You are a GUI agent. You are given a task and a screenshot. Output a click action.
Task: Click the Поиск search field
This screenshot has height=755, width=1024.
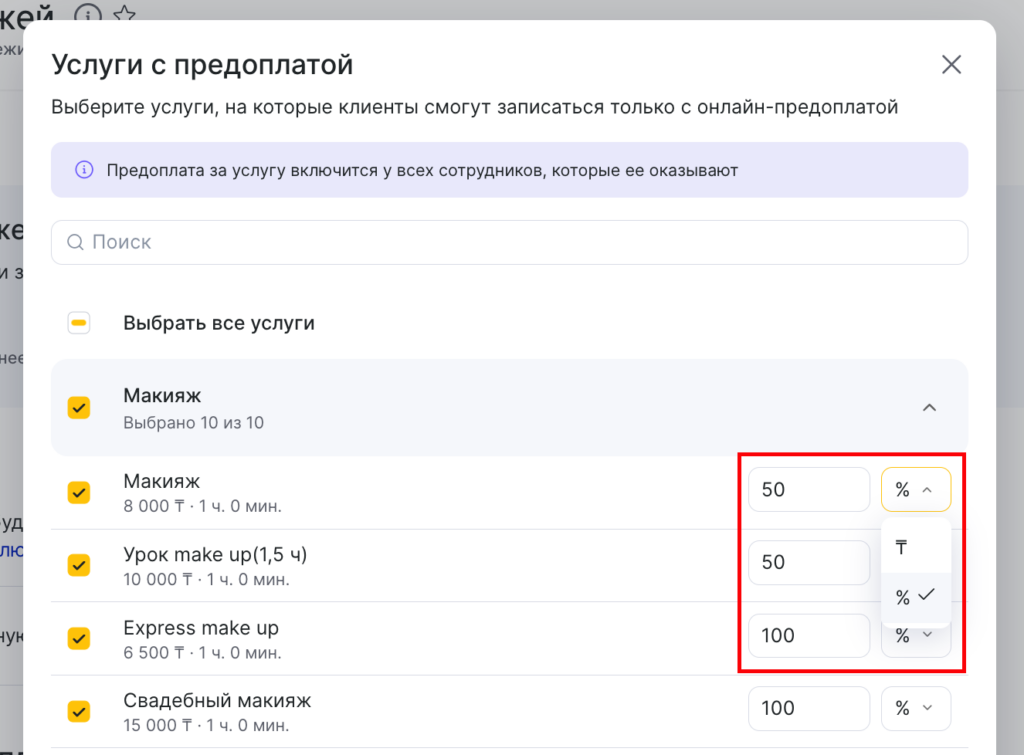pos(509,242)
